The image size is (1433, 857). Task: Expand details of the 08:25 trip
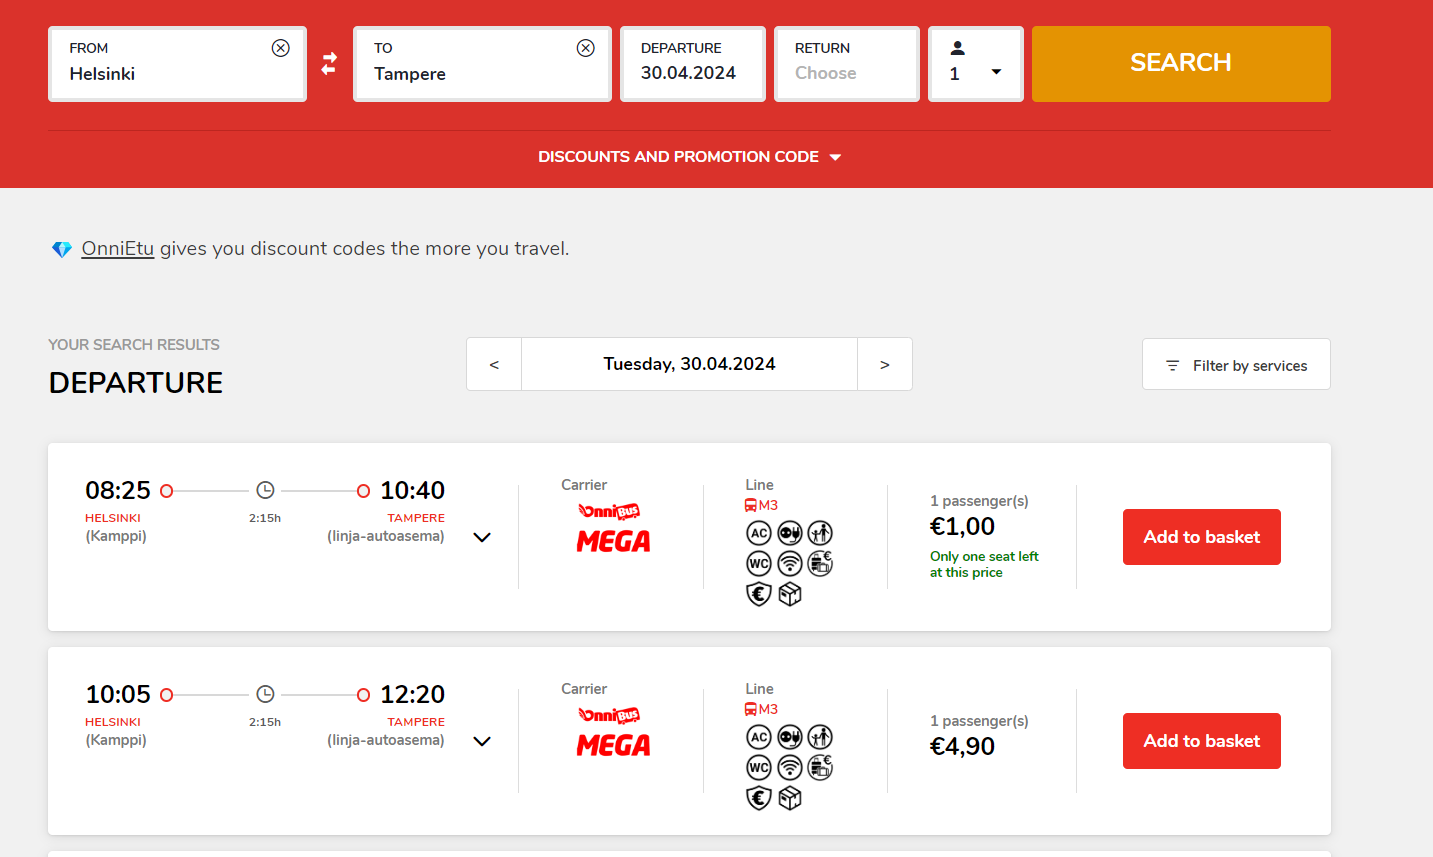[482, 537]
